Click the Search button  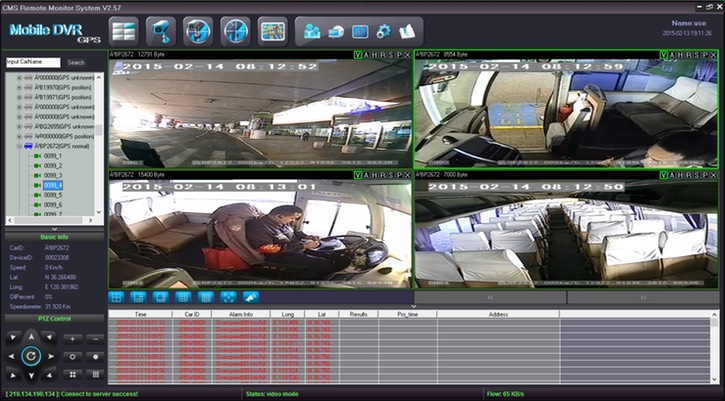point(76,62)
